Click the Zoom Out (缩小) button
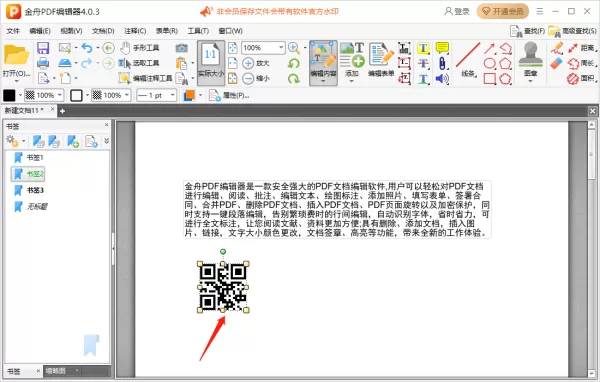This screenshot has height=382, width=600. 256,78
